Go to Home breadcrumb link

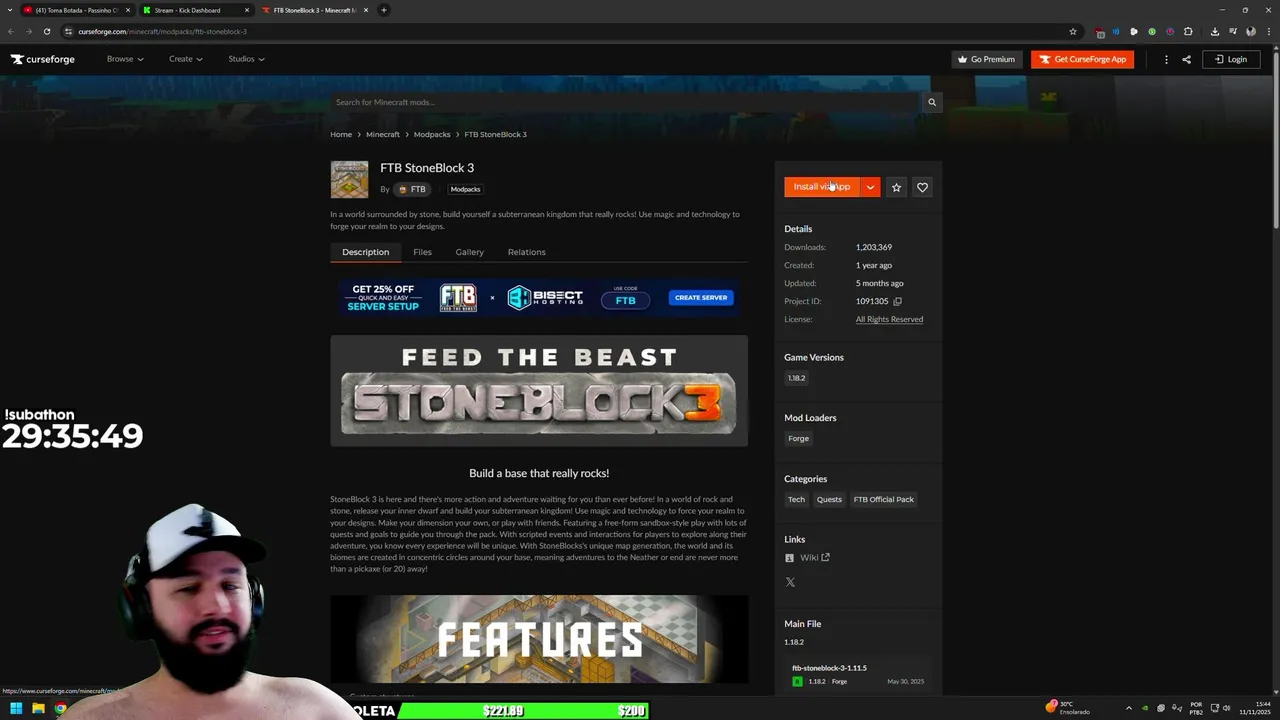coord(341,134)
